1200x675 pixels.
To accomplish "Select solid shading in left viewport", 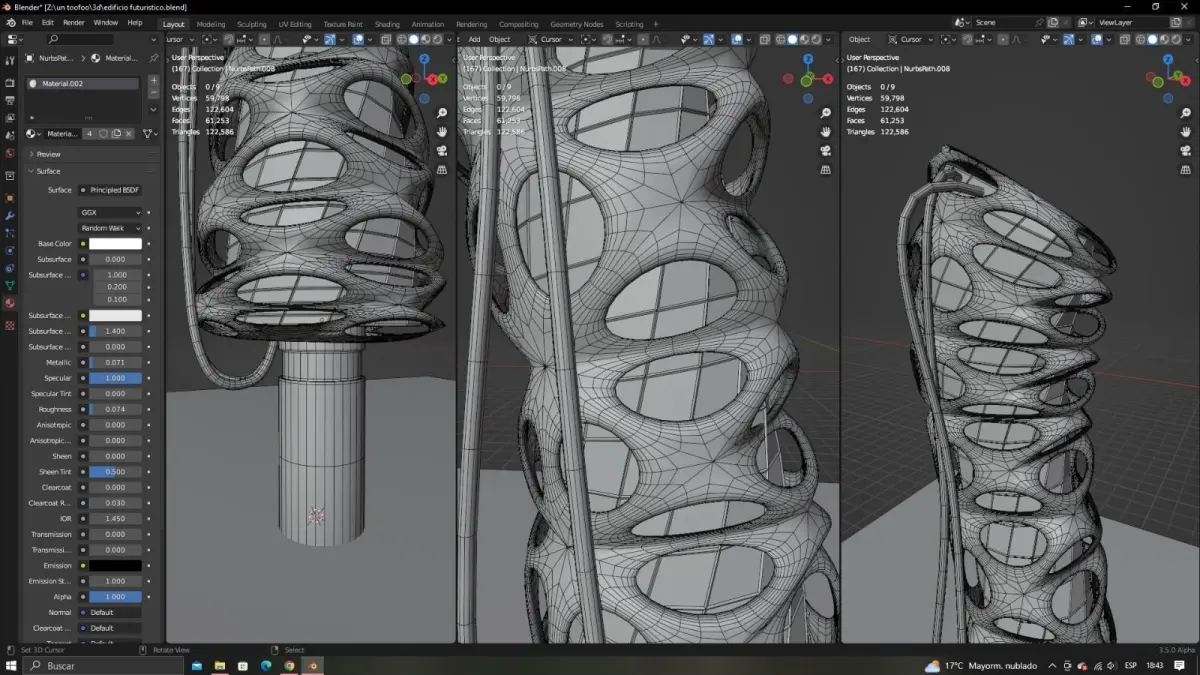I will coord(414,39).
